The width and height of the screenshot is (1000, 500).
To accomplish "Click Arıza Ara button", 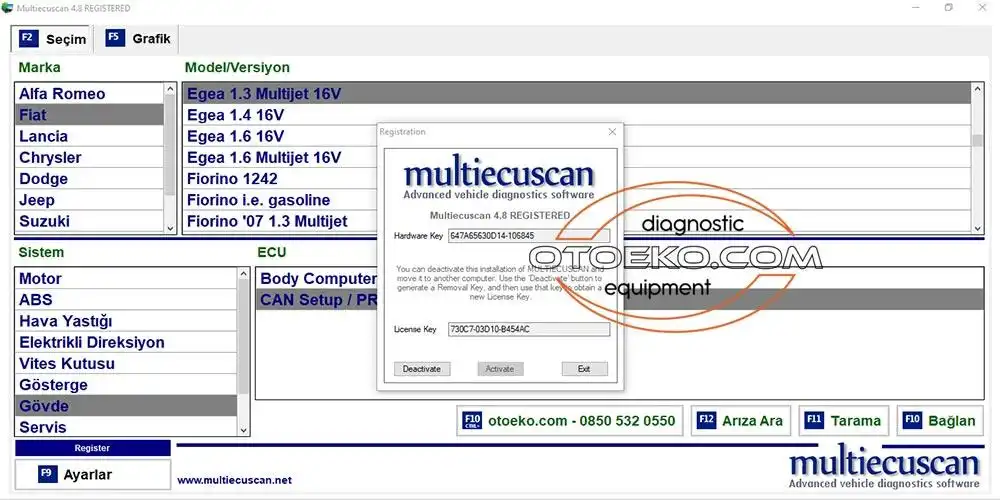I will point(740,421).
